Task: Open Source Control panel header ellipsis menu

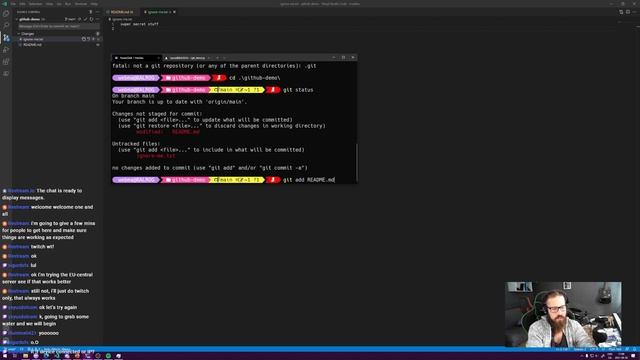Action: click(x=97, y=12)
